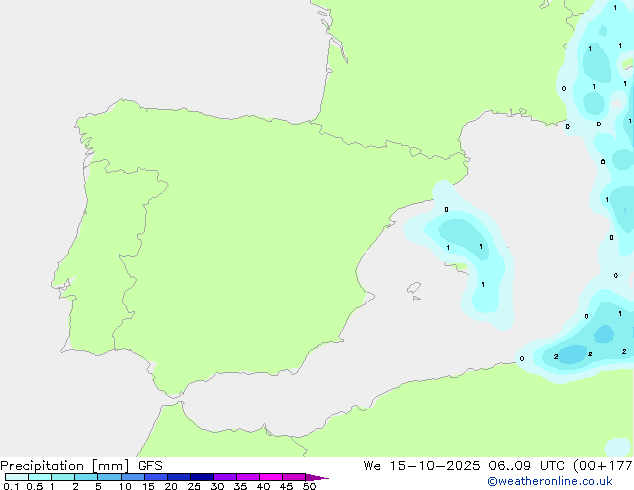
Task: Select the 0.5–1 mm light cyan legend swatch
Action: pos(40,477)
